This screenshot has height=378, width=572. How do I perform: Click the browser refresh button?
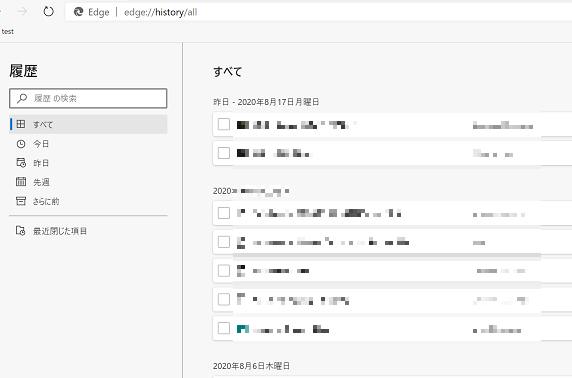pos(48,12)
